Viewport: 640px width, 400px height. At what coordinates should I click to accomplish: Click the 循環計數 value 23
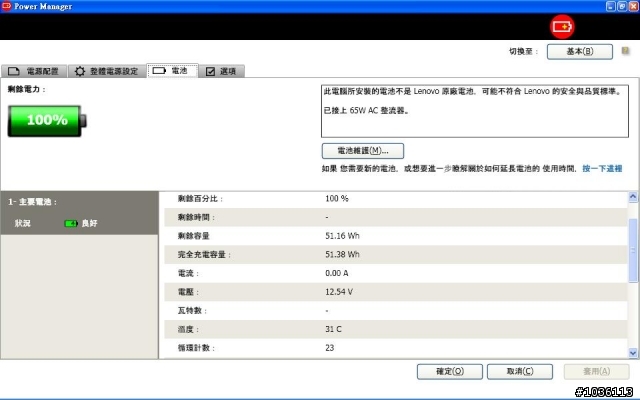pyautogui.click(x=329, y=348)
